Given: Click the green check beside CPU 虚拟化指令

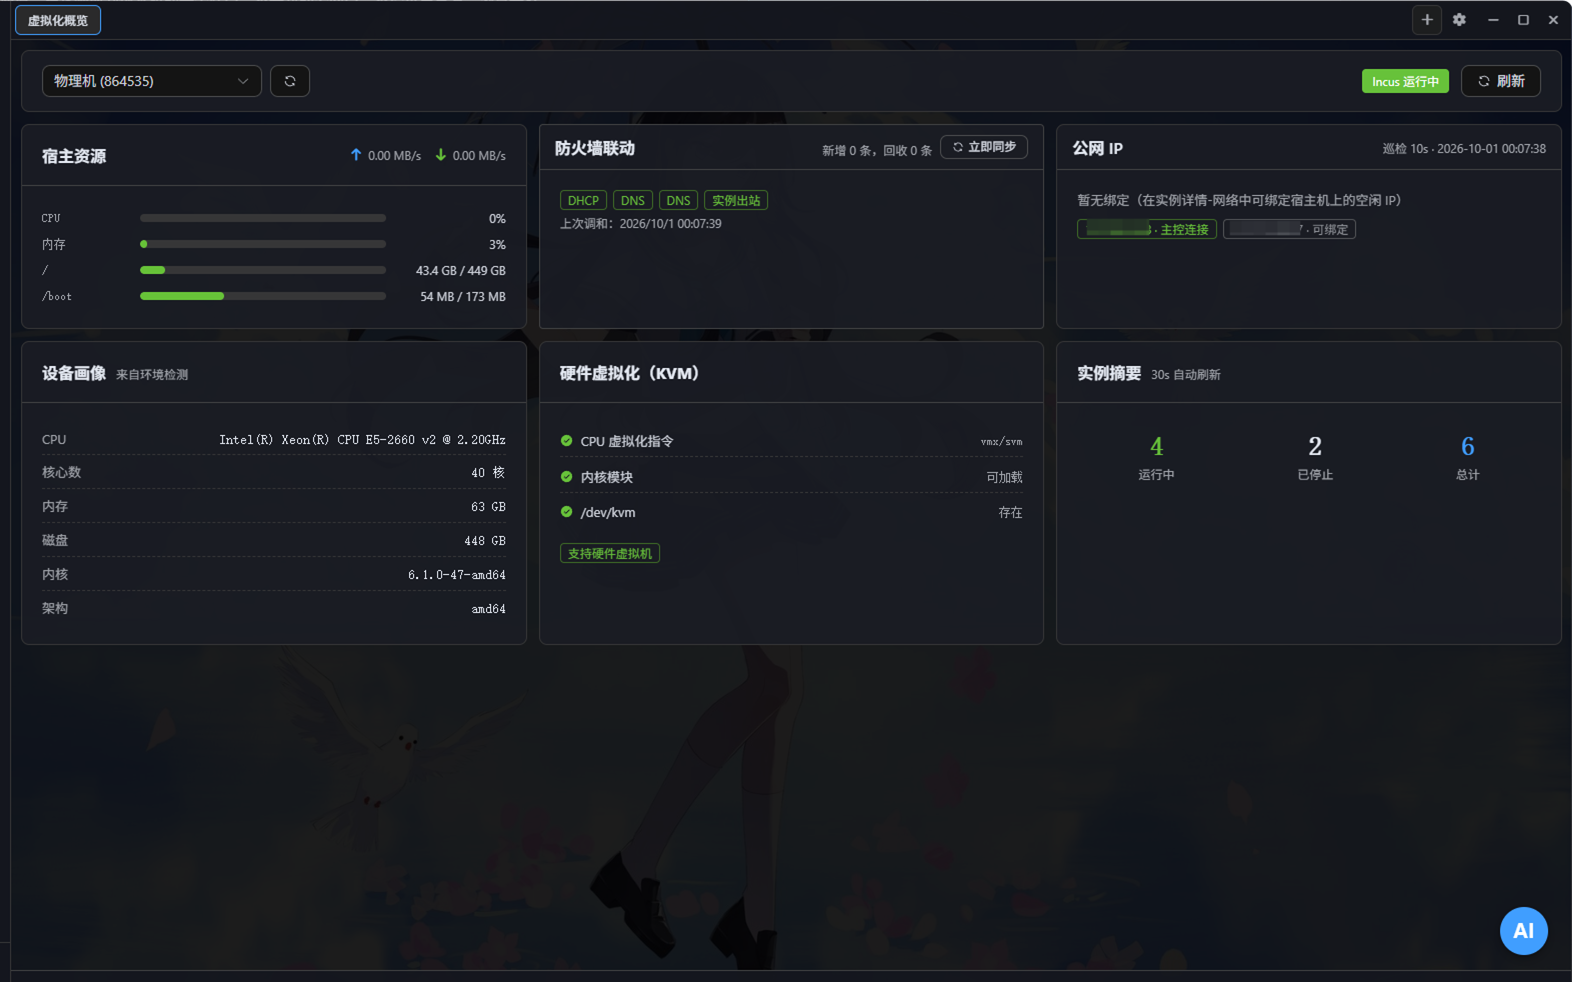Looking at the screenshot, I should [567, 441].
